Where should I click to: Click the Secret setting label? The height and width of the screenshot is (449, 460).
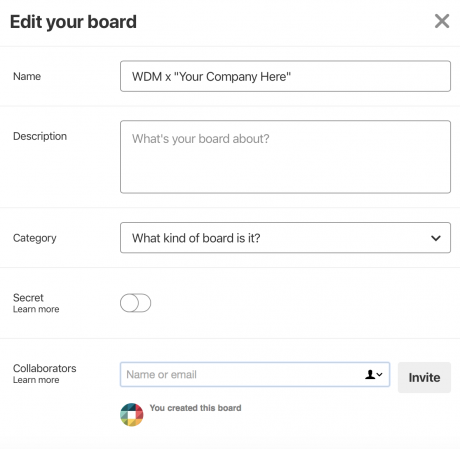click(x=28, y=297)
